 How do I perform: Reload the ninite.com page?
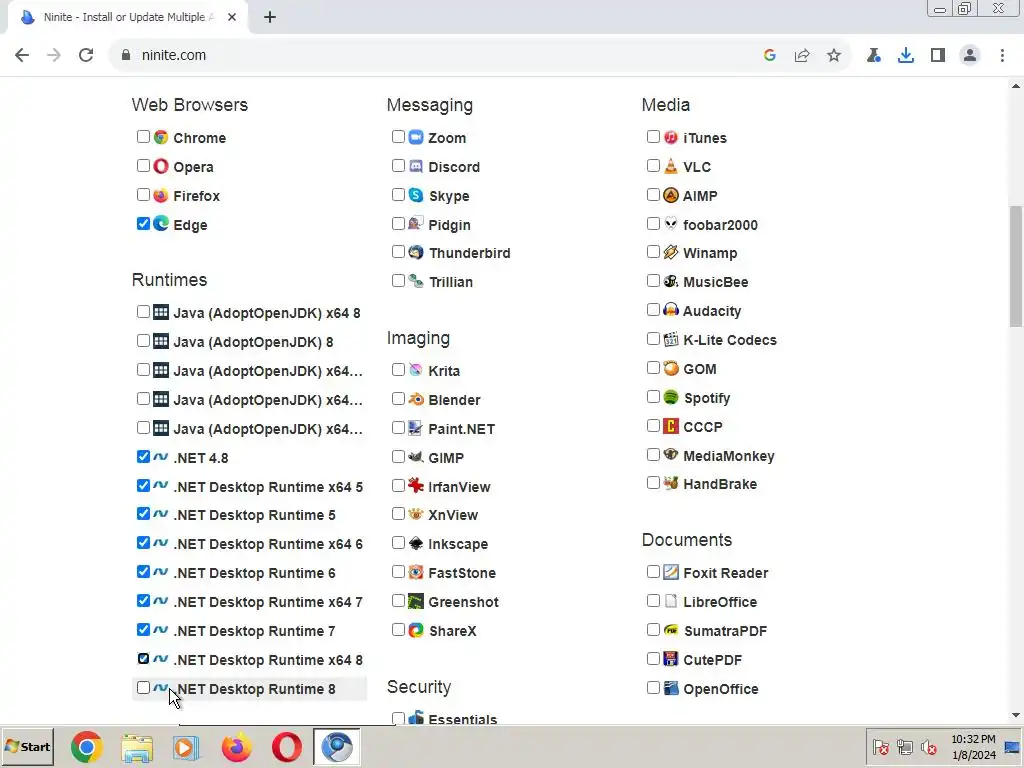click(x=86, y=56)
